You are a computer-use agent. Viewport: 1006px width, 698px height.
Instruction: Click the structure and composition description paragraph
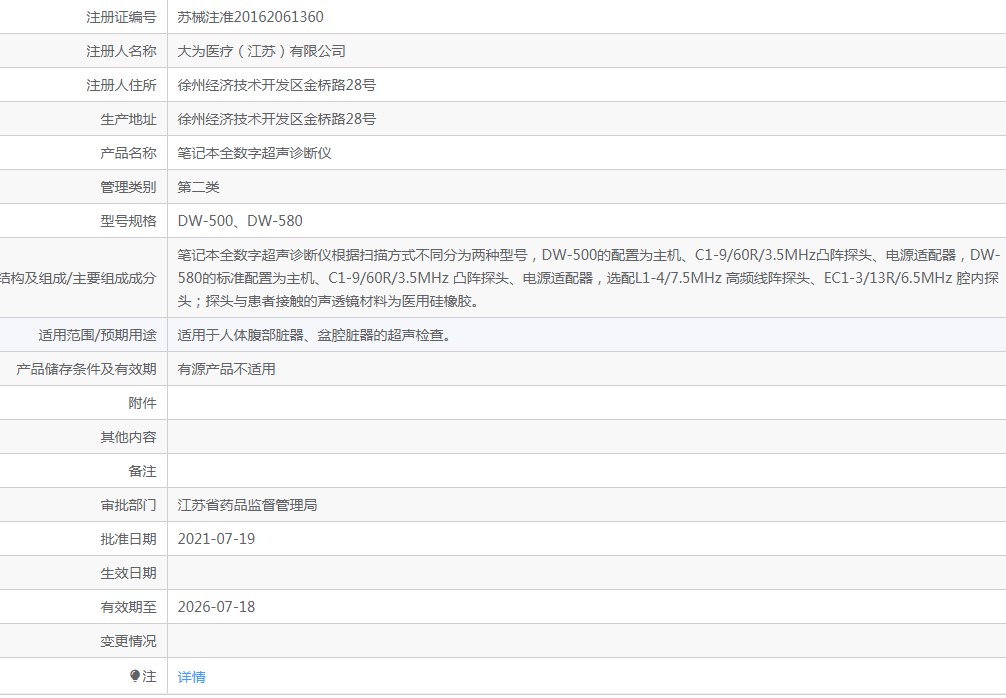point(588,278)
